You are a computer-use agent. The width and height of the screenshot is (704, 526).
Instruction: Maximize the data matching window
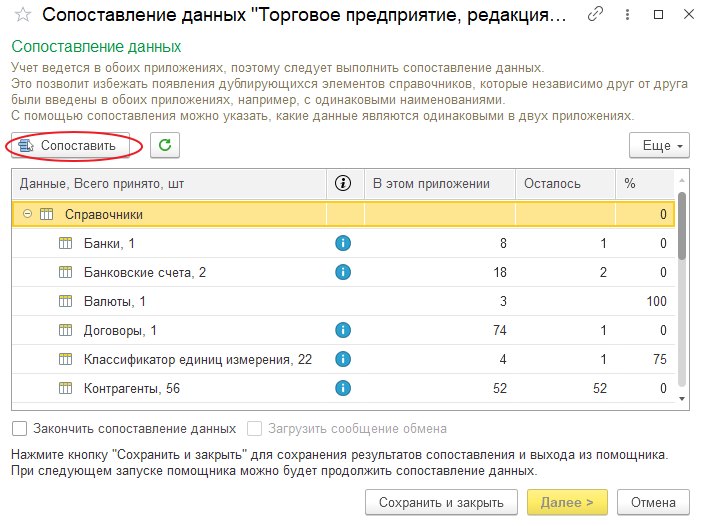(x=658, y=15)
